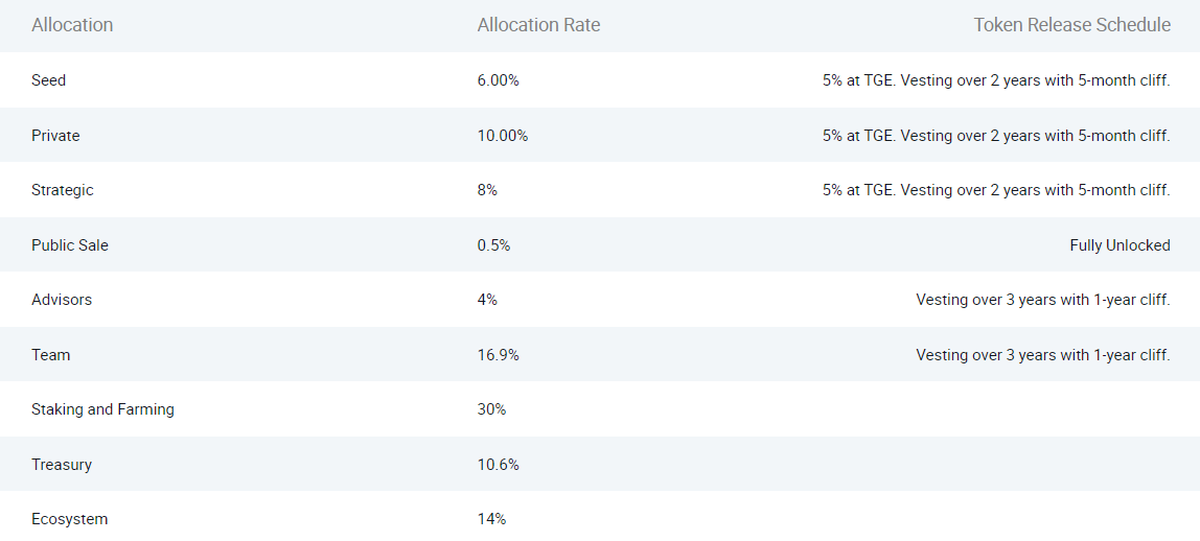Click the Strategic row label
Screen dimensions: 1200x541
click(x=62, y=190)
